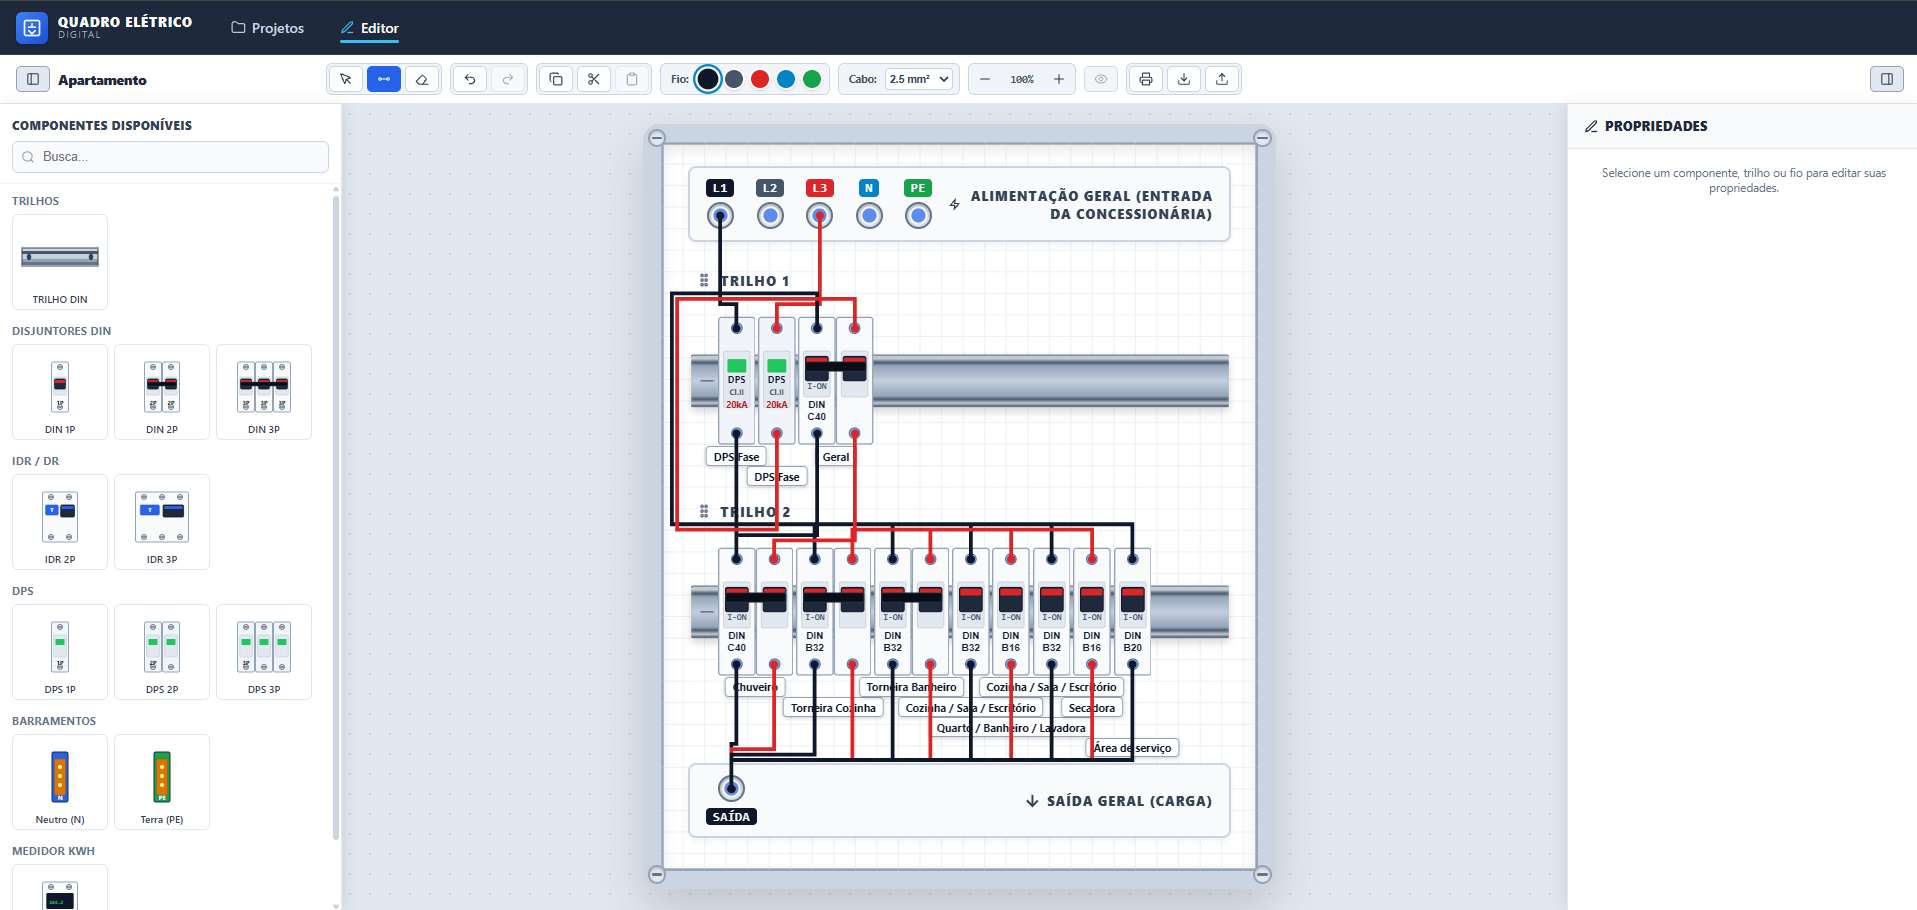The height and width of the screenshot is (910, 1917).
Task: Pick the DIN 2P breaker component
Action: pyautogui.click(x=162, y=392)
